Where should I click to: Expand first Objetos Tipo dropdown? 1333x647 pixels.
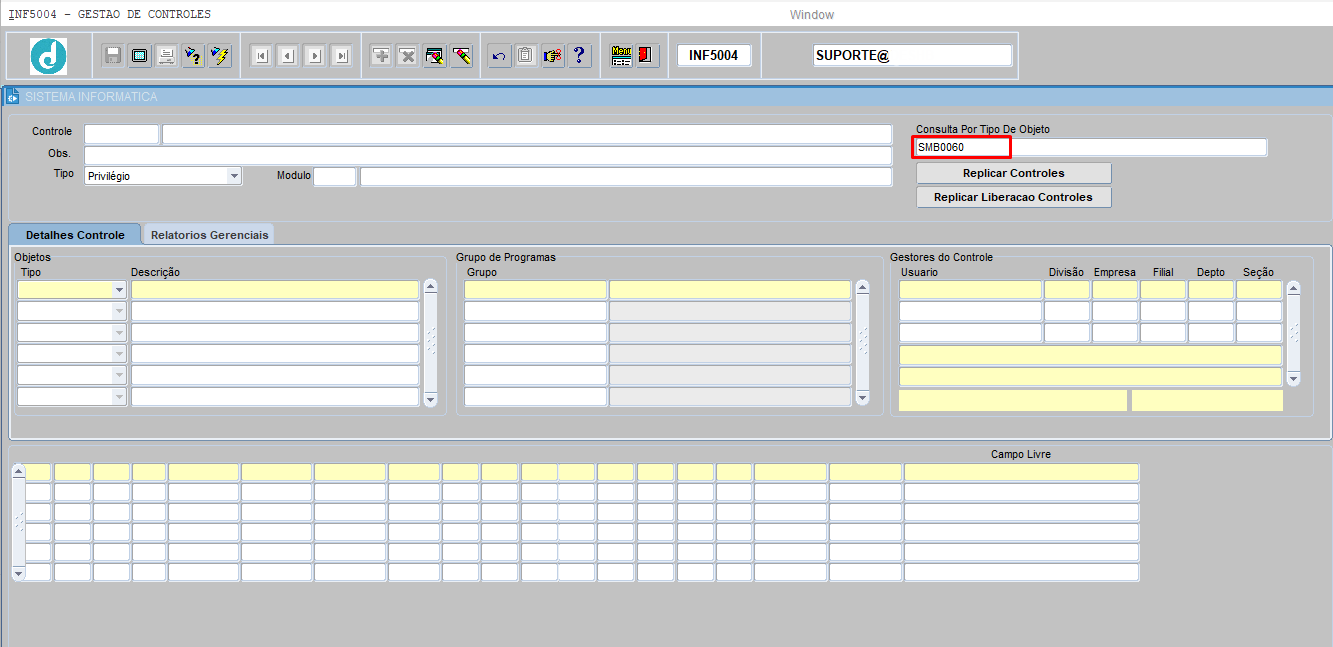click(x=119, y=290)
